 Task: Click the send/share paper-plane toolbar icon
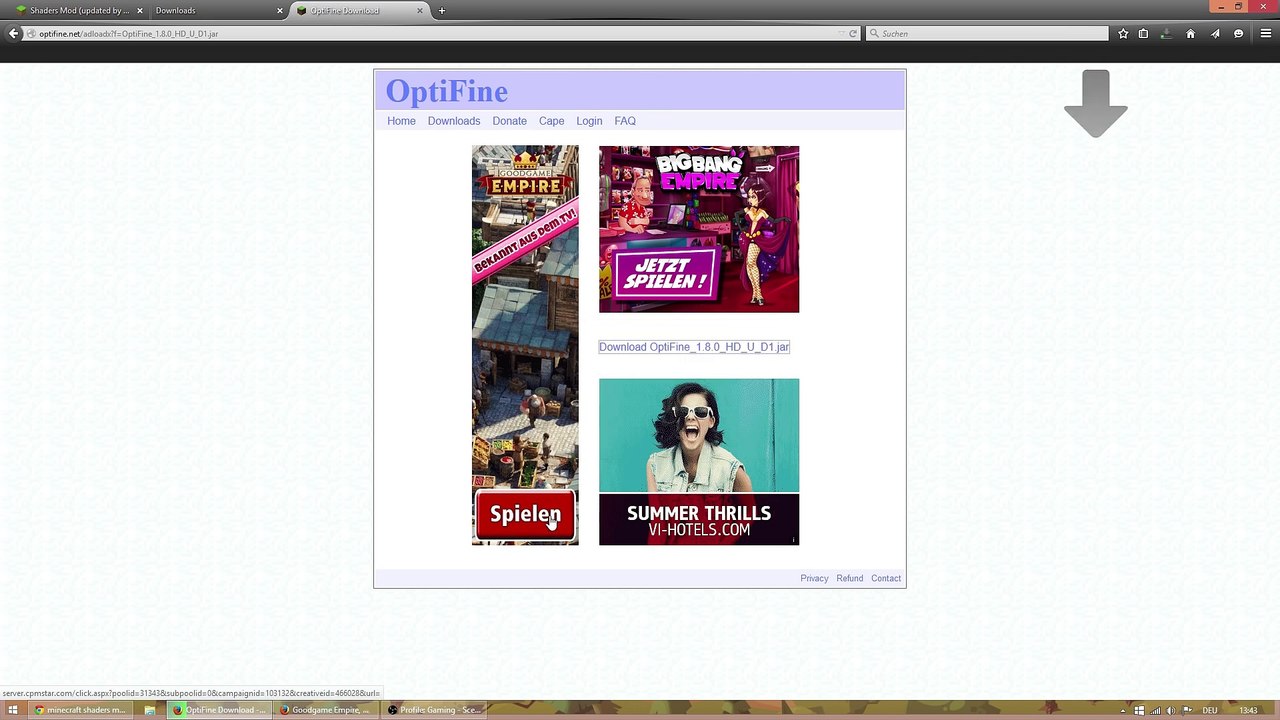point(1215,33)
